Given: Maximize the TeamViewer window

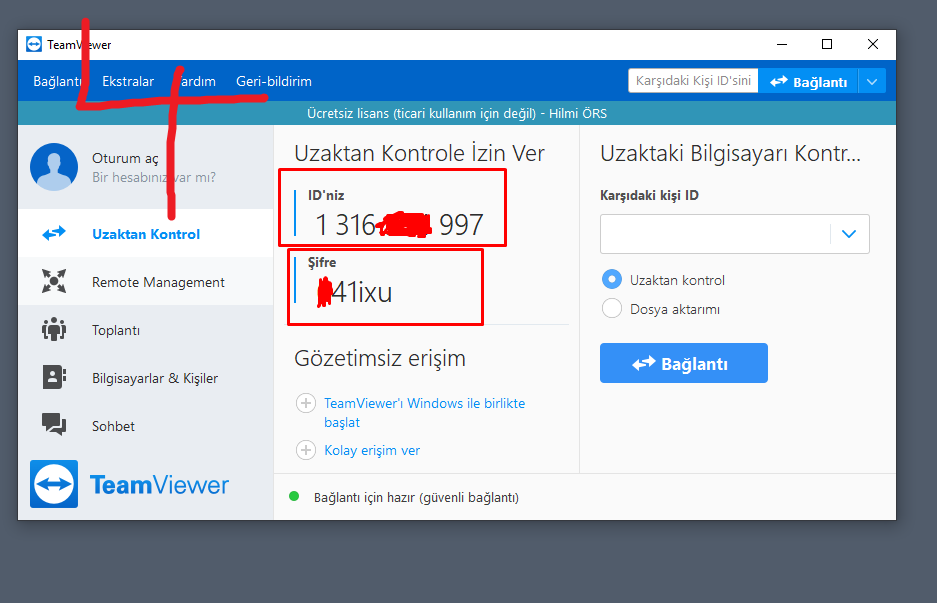Looking at the screenshot, I should pos(827,44).
